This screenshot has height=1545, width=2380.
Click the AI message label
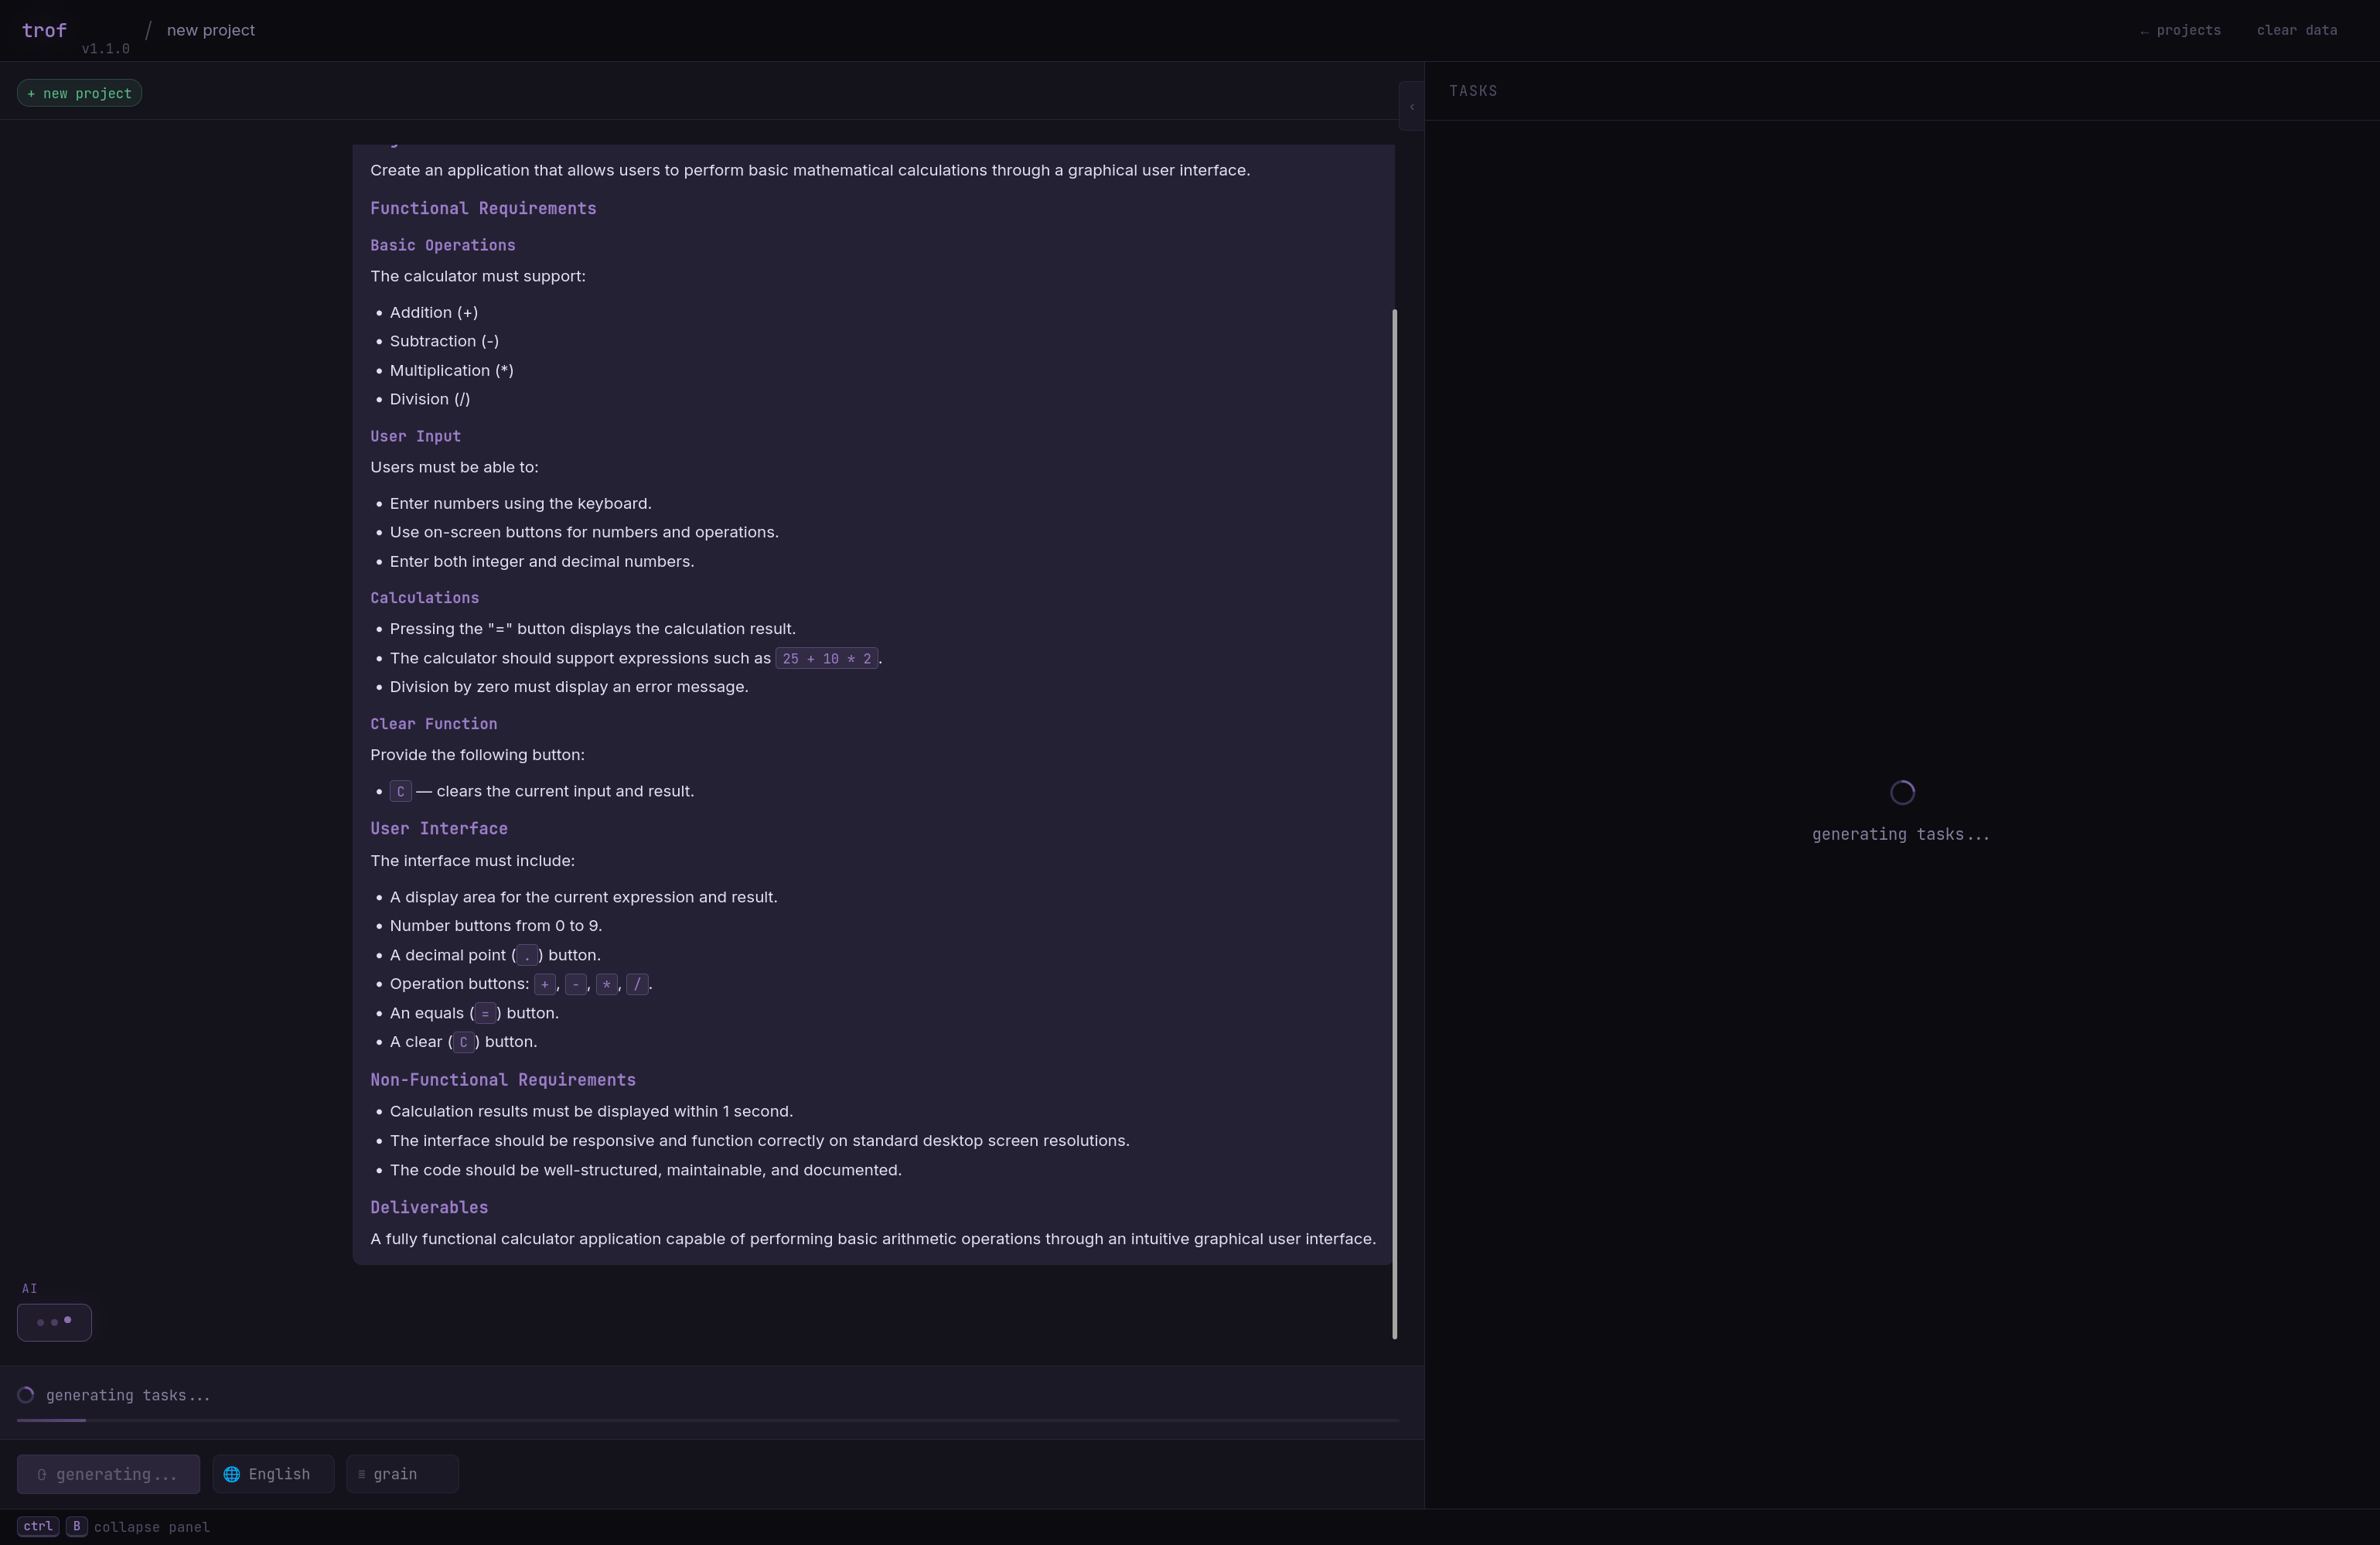tap(29, 1289)
